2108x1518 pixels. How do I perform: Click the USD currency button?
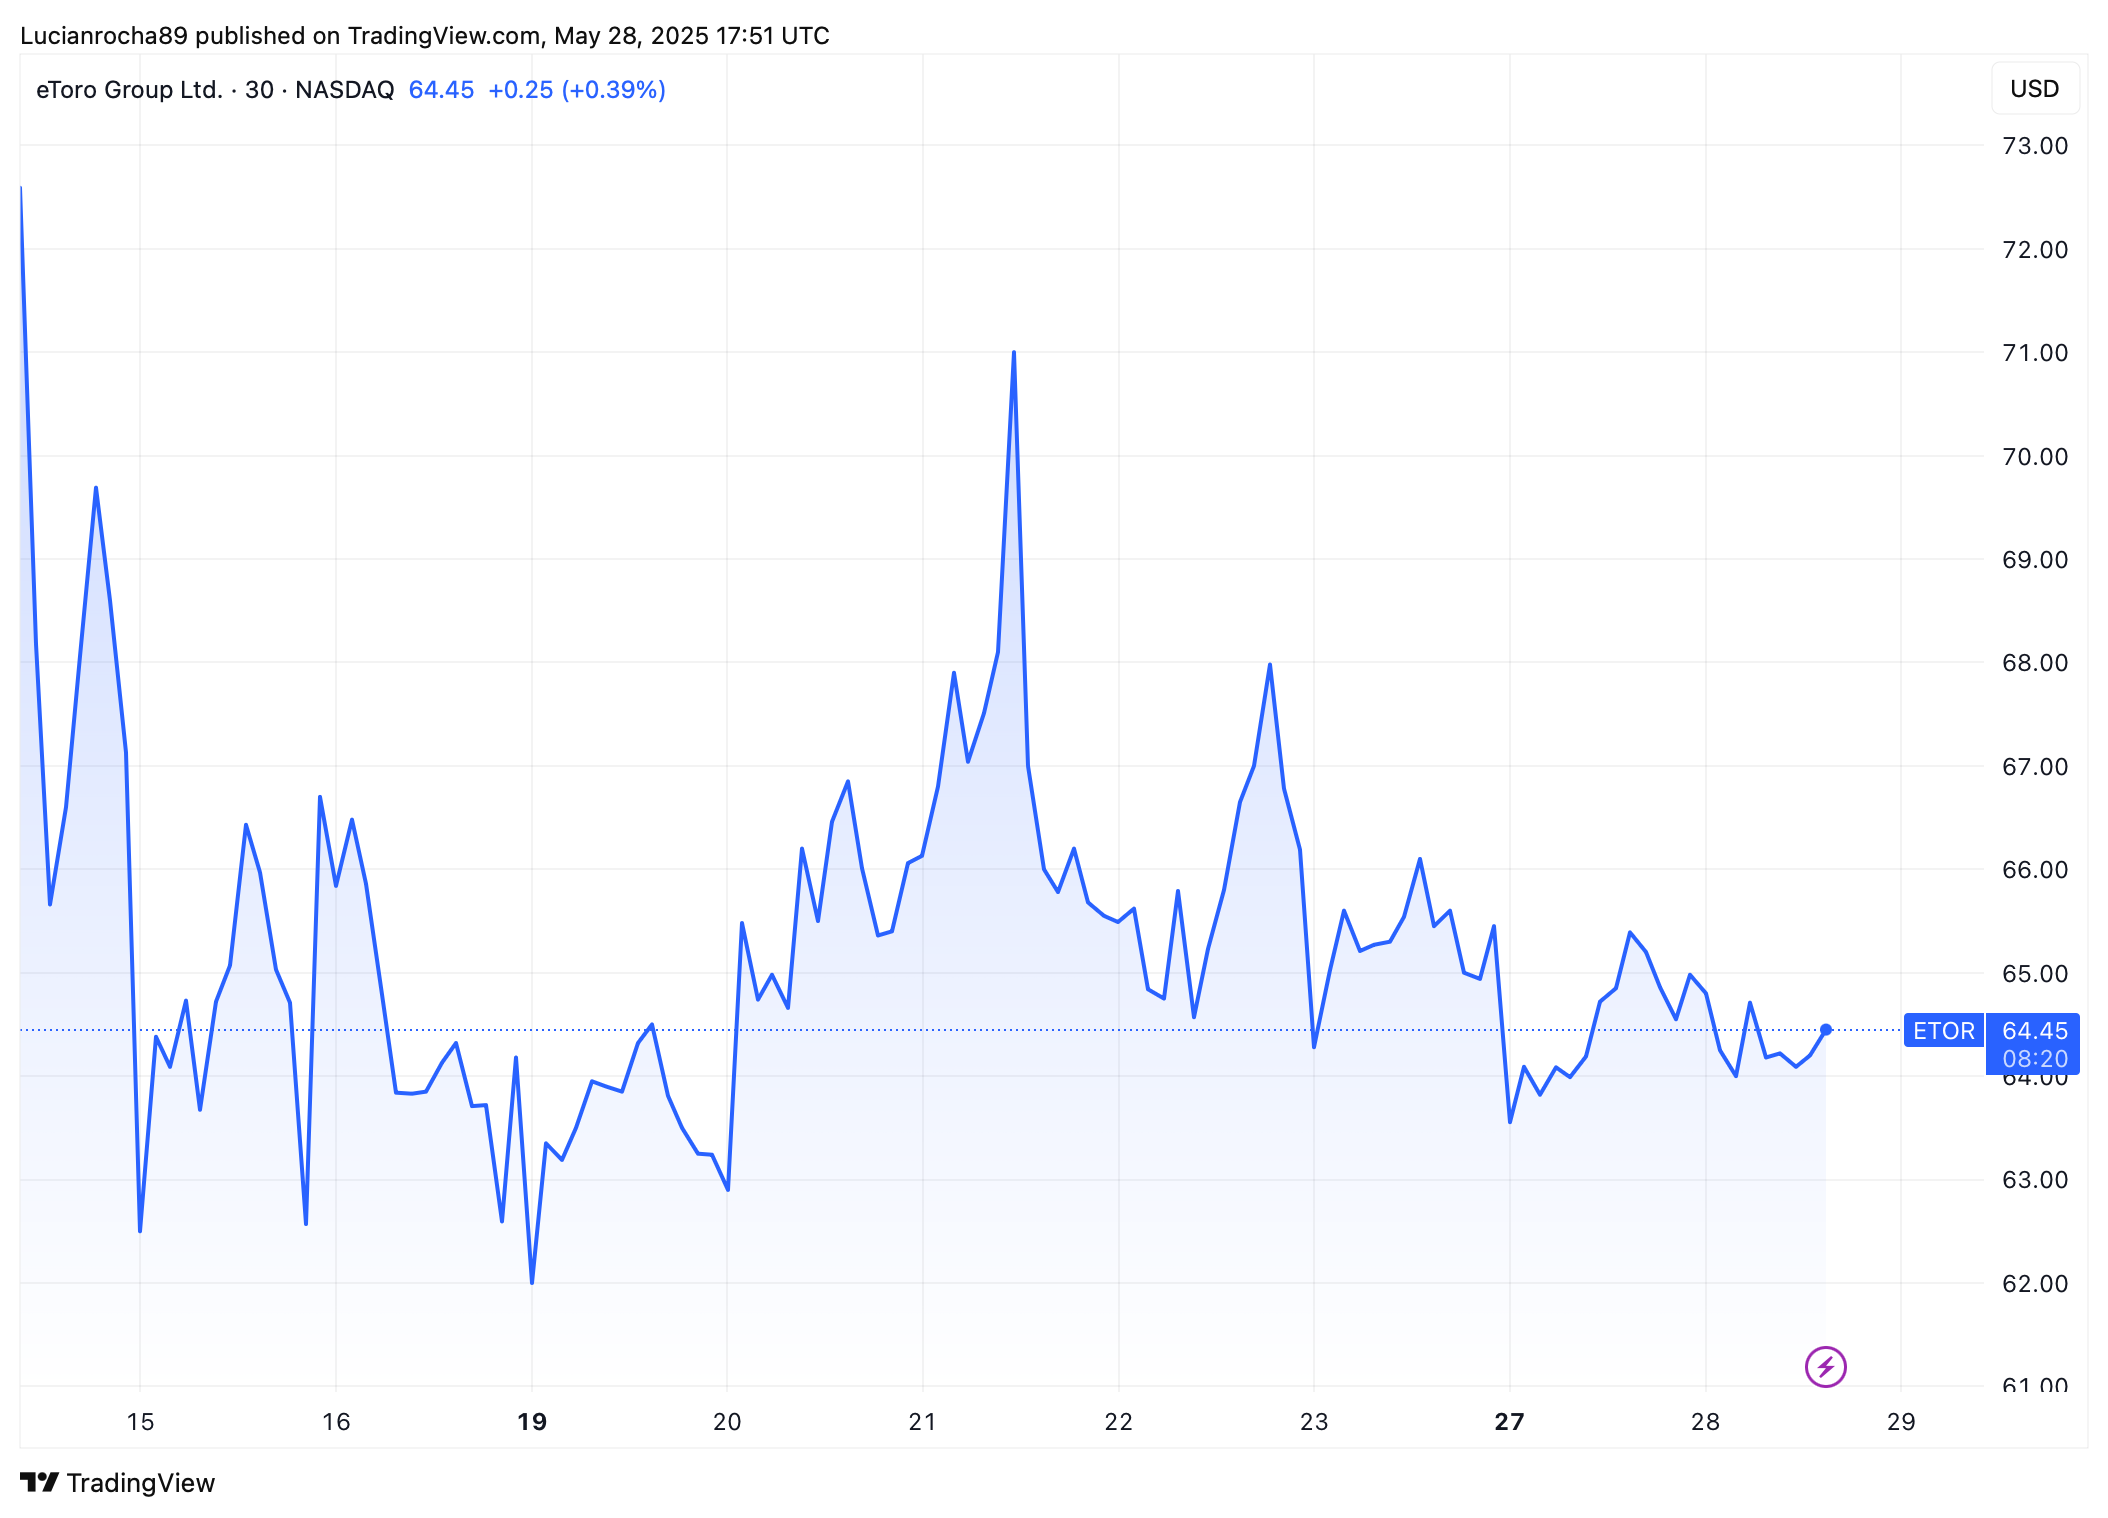tap(2034, 89)
